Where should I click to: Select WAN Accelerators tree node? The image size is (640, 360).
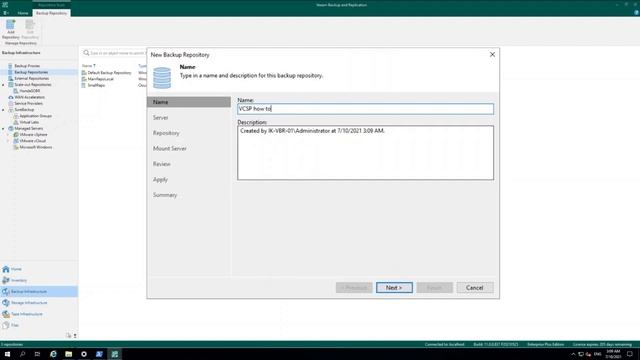(x=29, y=97)
